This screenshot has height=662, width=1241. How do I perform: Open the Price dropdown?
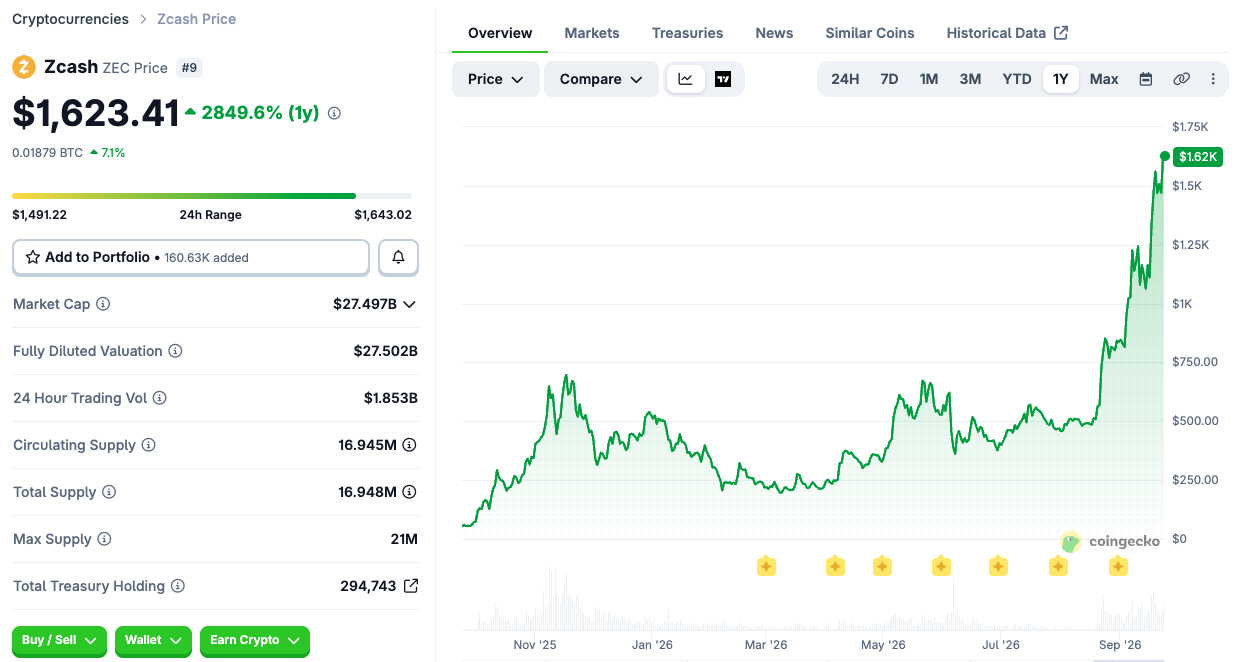pyautogui.click(x=496, y=79)
